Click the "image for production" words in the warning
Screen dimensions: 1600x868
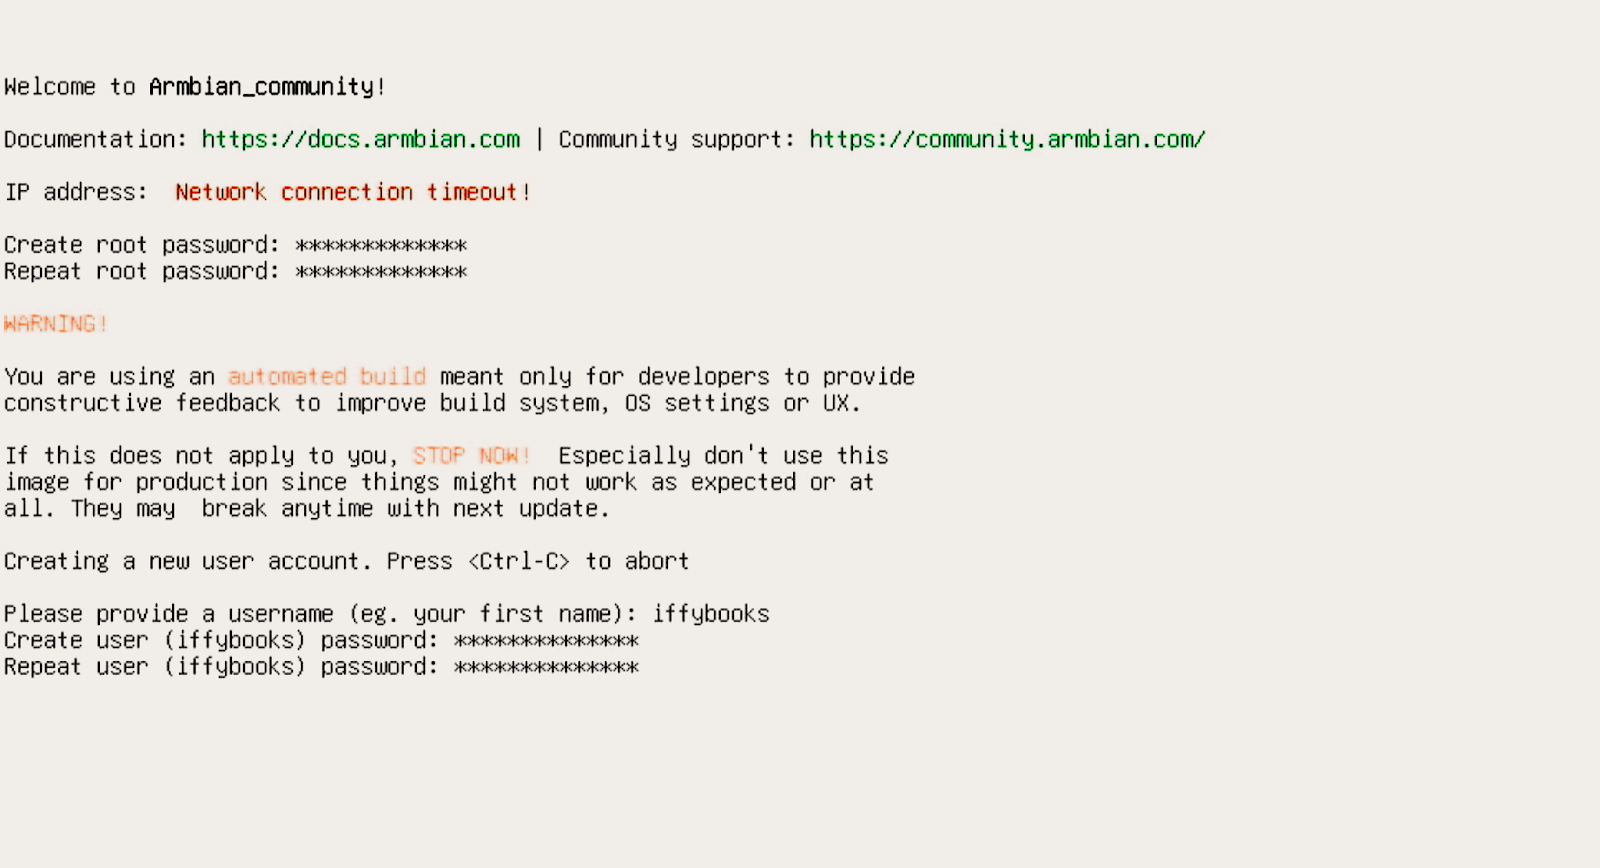point(135,482)
